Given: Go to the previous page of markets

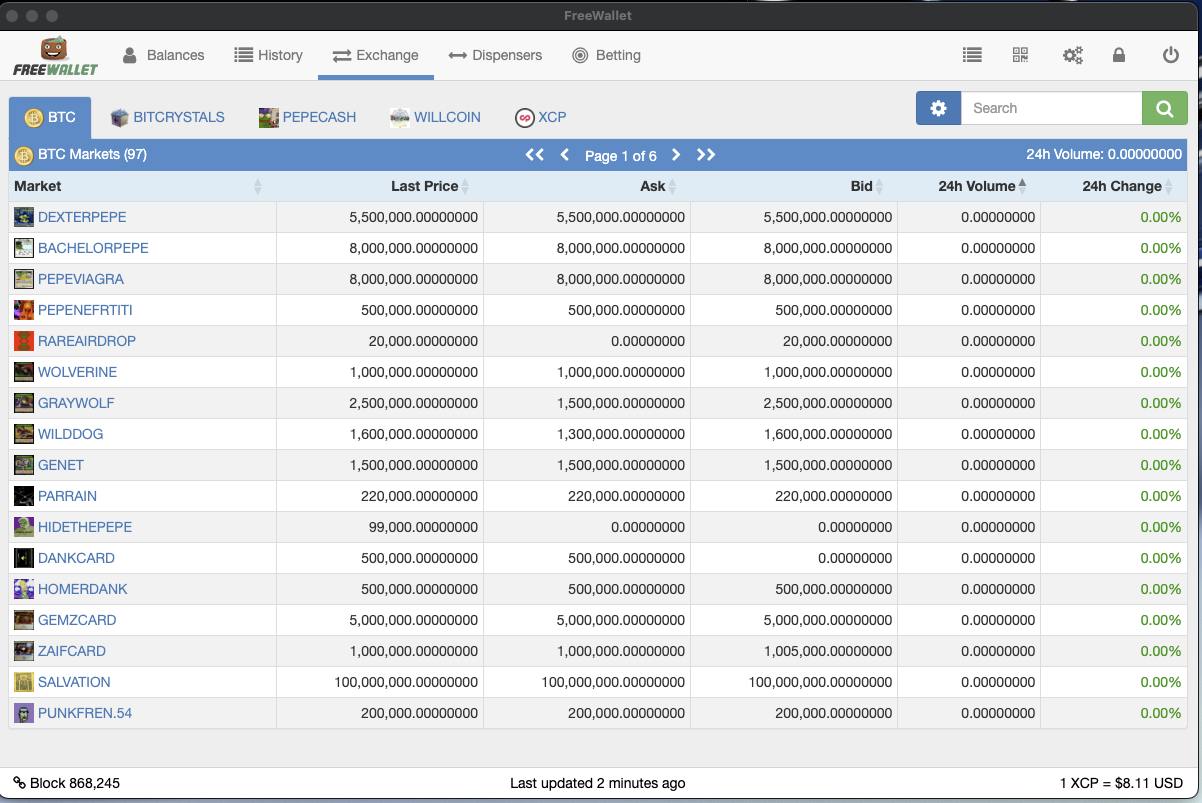Looking at the screenshot, I should click(565, 155).
